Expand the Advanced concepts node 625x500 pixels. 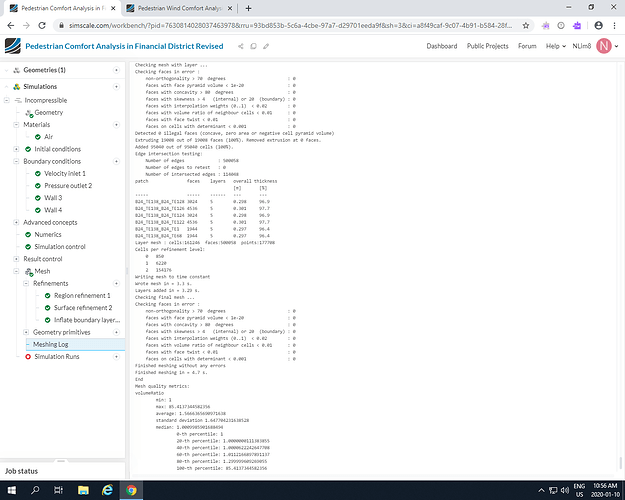(x=16, y=222)
